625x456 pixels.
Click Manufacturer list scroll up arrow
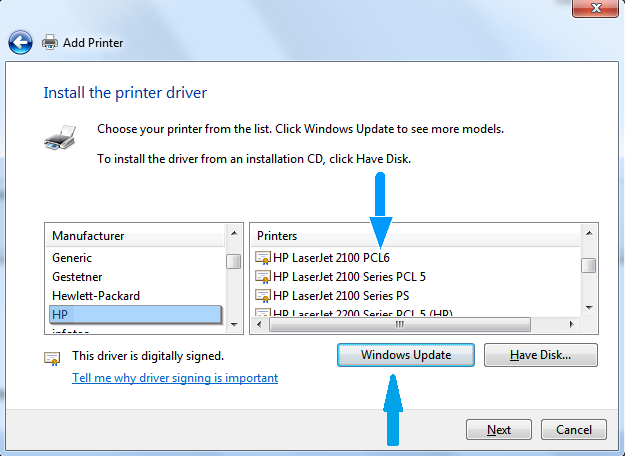pyautogui.click(x=234, y=233)
